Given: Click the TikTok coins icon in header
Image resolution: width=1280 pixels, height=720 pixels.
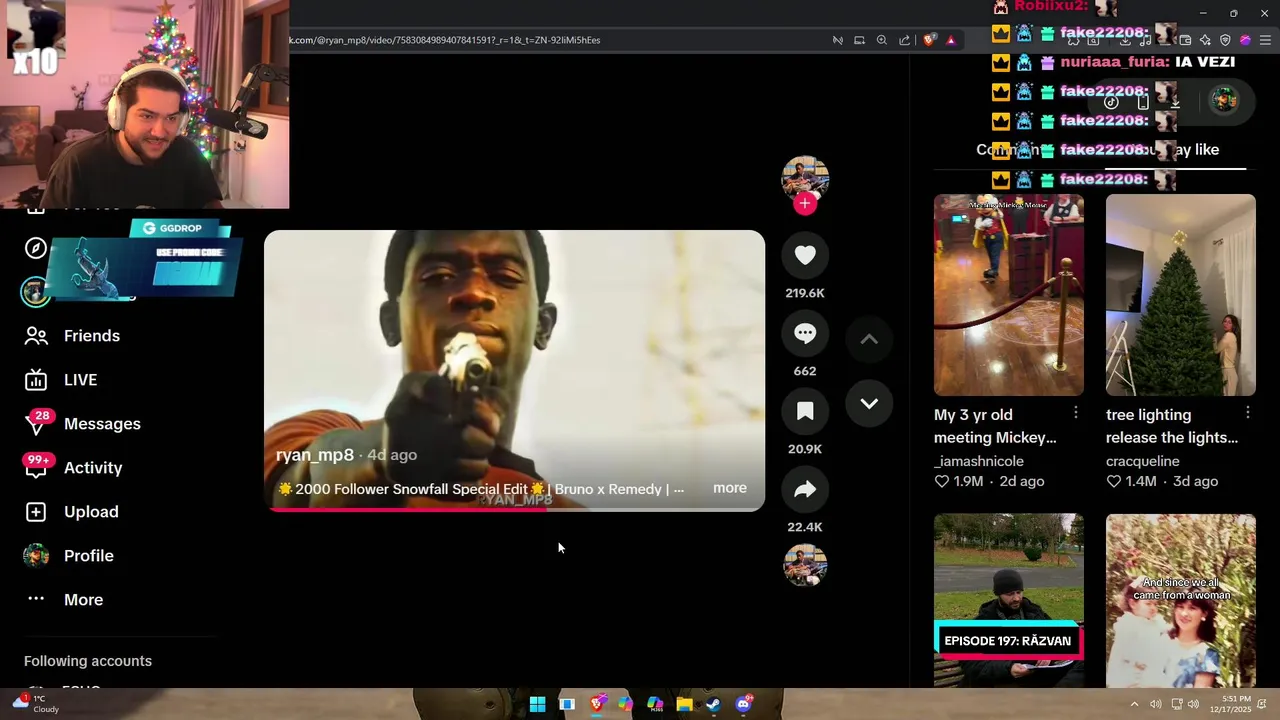Looking at the screenshot, I should pyautogui.click(x=1111, y=102).
